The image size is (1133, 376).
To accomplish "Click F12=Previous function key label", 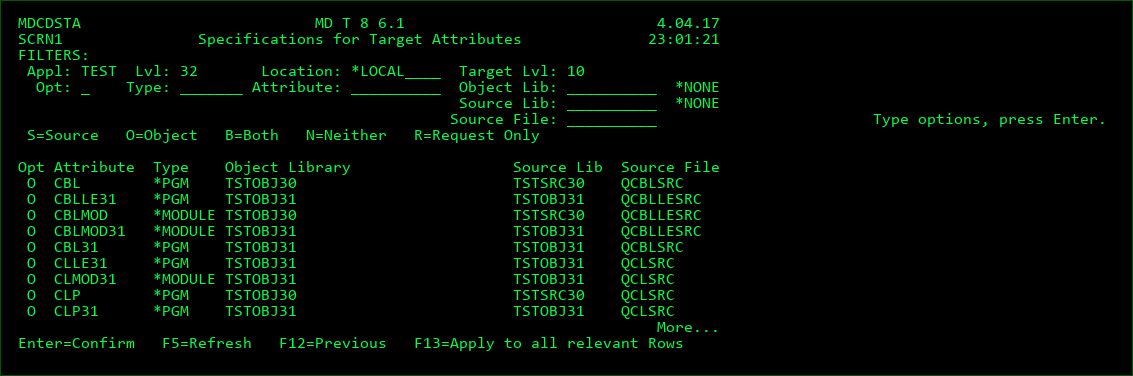I will point(332,343).
